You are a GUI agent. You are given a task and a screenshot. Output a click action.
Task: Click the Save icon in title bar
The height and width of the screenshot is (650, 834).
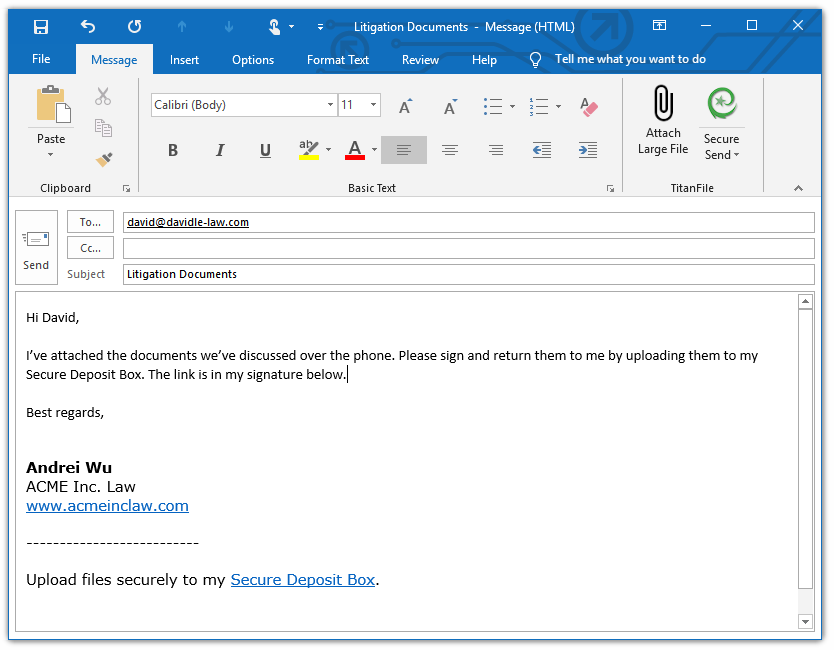[41, 27]
